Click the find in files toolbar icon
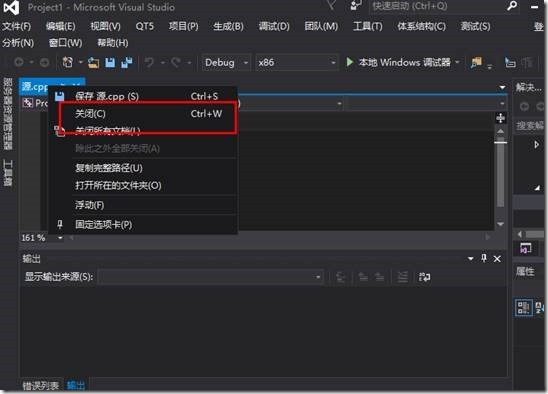 [476, 63]
